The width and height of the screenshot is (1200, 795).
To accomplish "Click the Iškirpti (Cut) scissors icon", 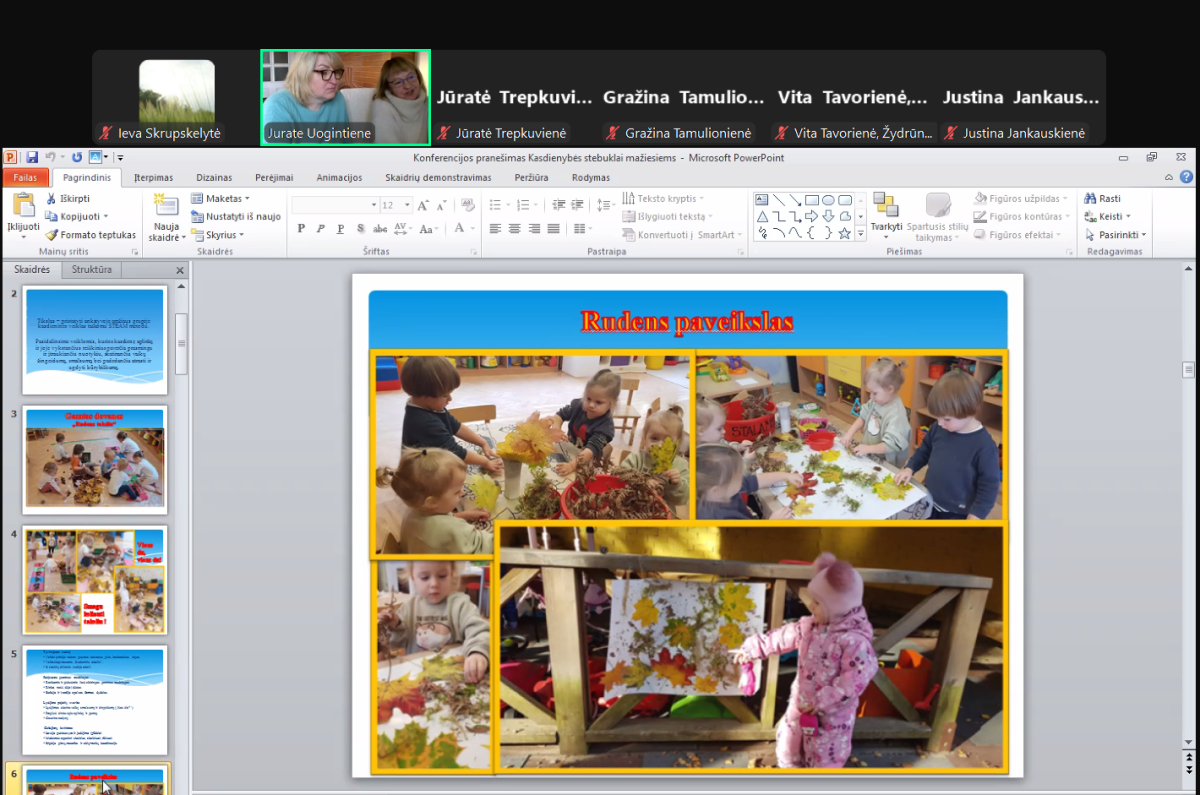I will point(52,199).
